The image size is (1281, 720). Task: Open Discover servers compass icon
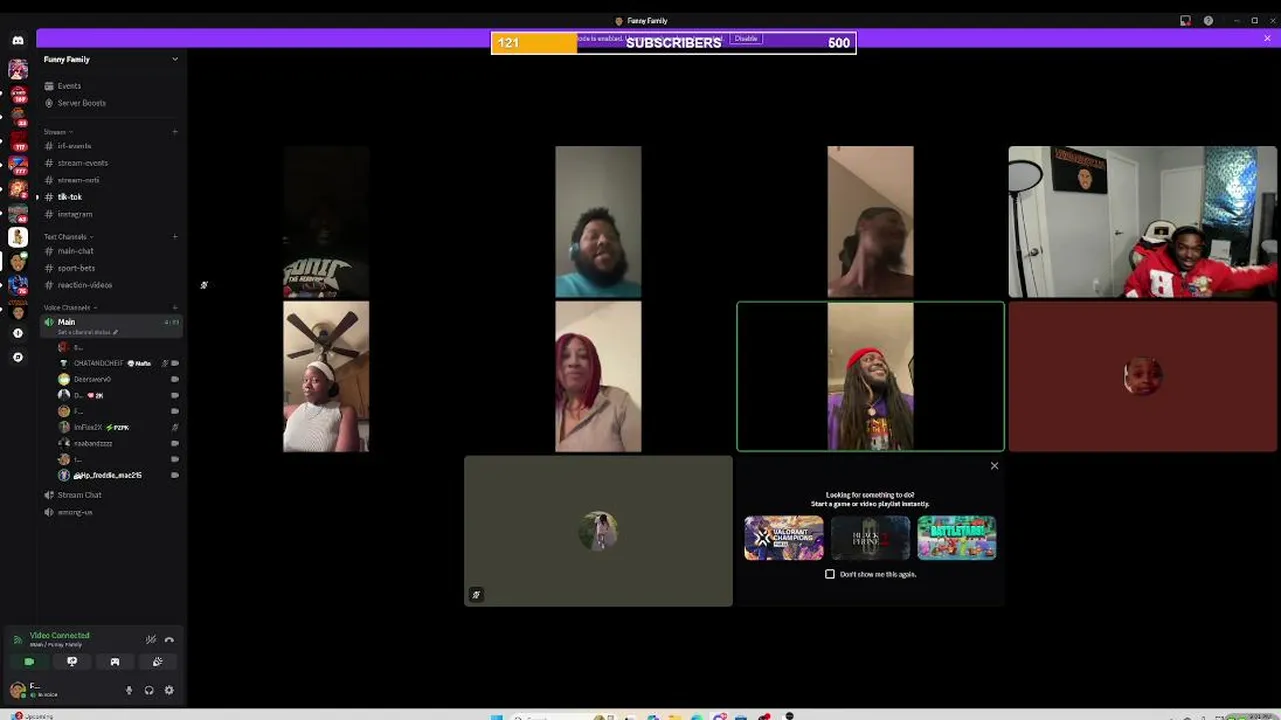click(x=17, y=357)
